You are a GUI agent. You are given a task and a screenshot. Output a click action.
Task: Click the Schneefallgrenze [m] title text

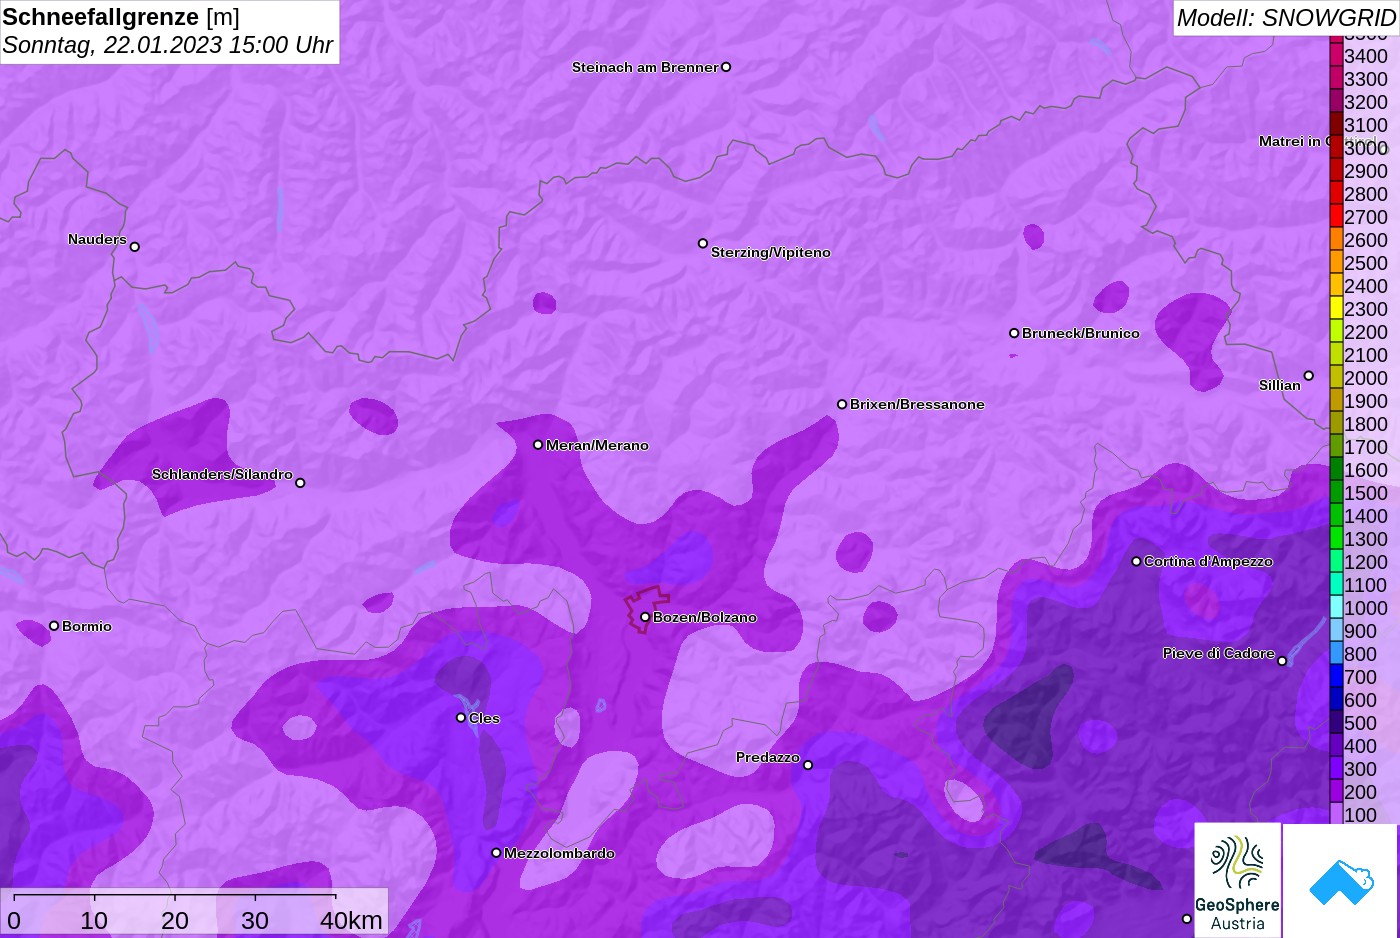[x=121, y=17]
